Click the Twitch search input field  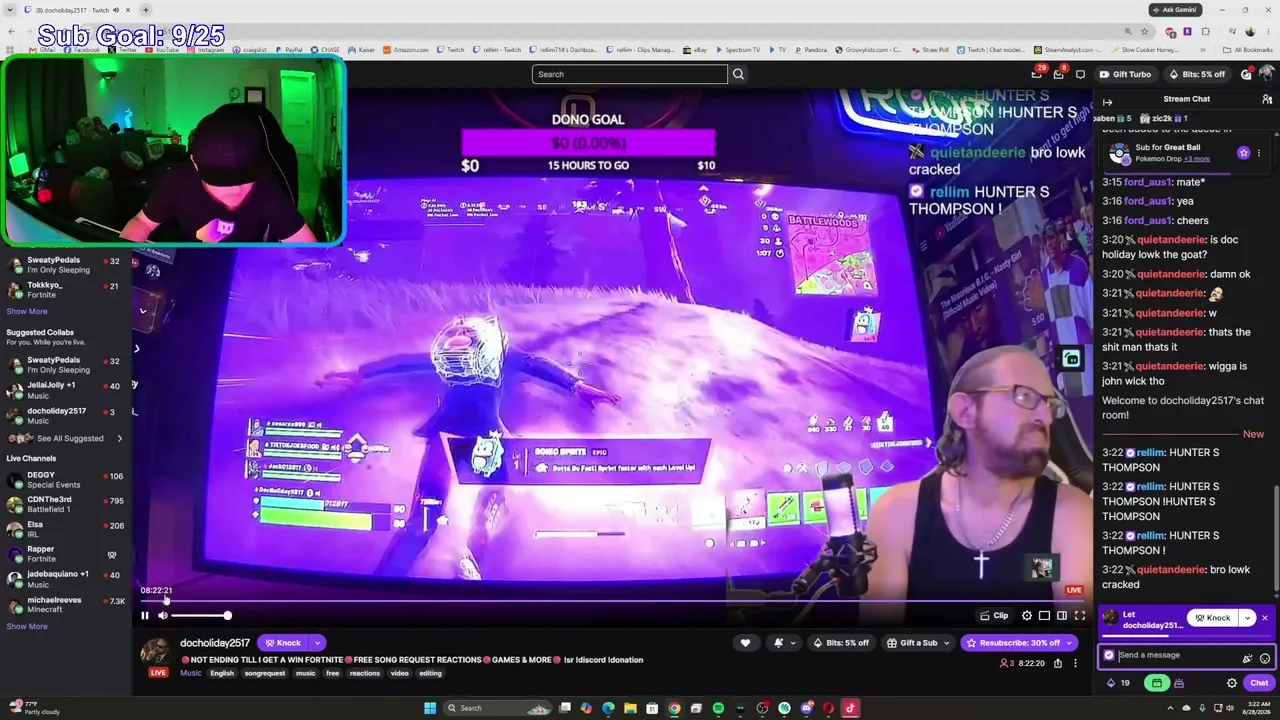coord(630,74)
